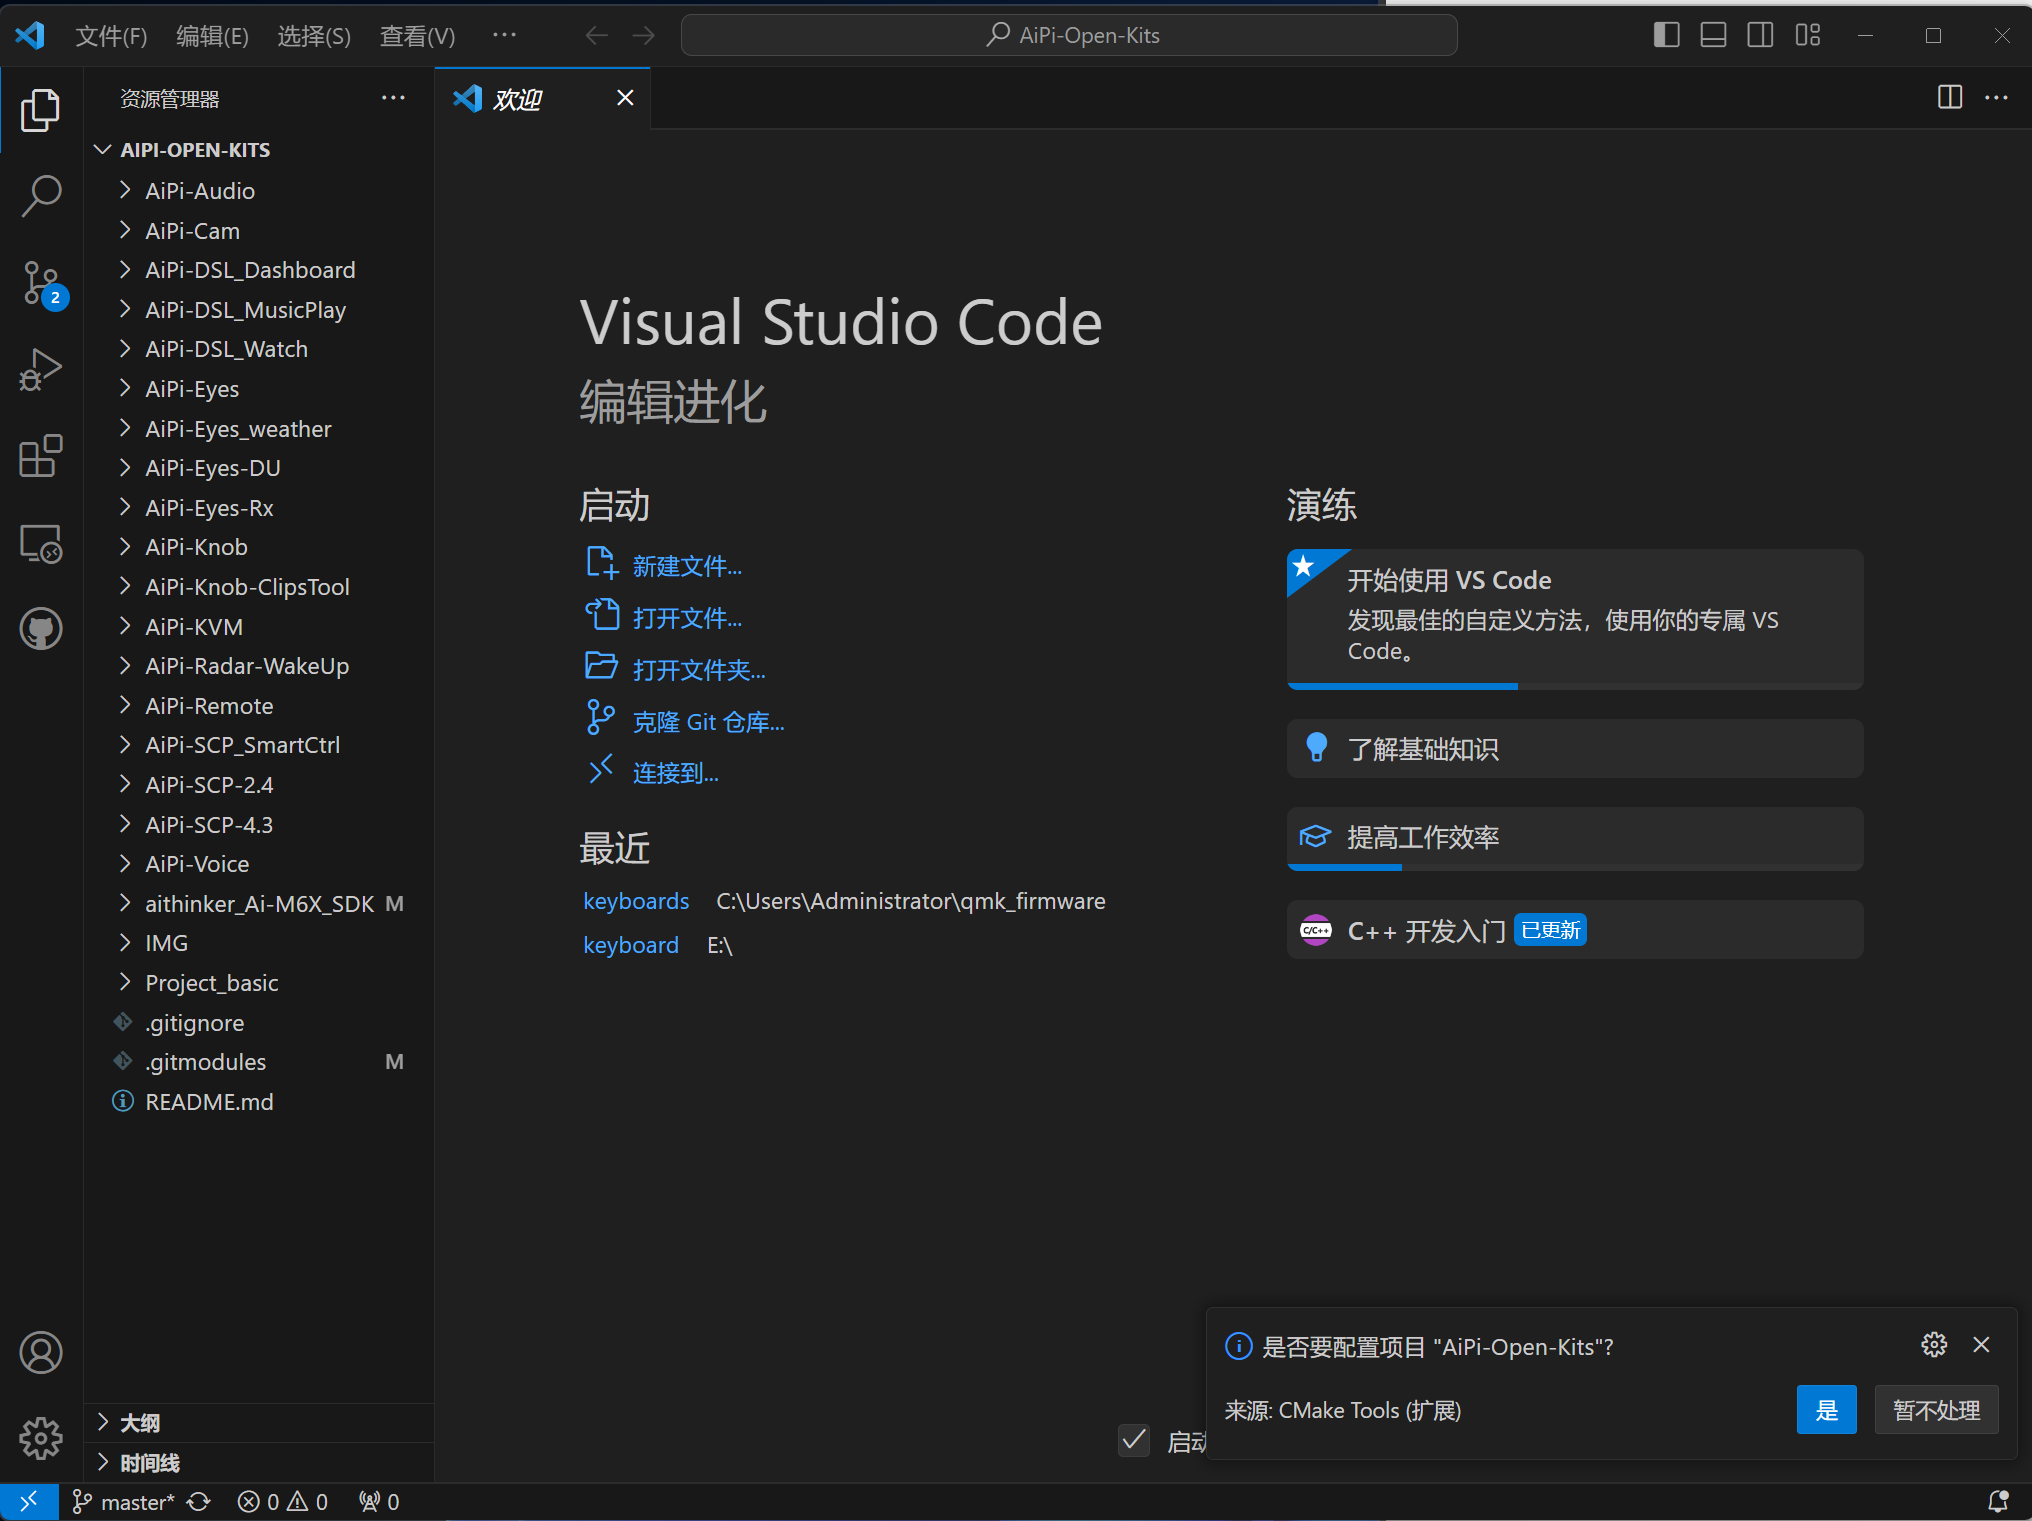Open the View menu
2032x1521 pixels.
click(417, 36)
